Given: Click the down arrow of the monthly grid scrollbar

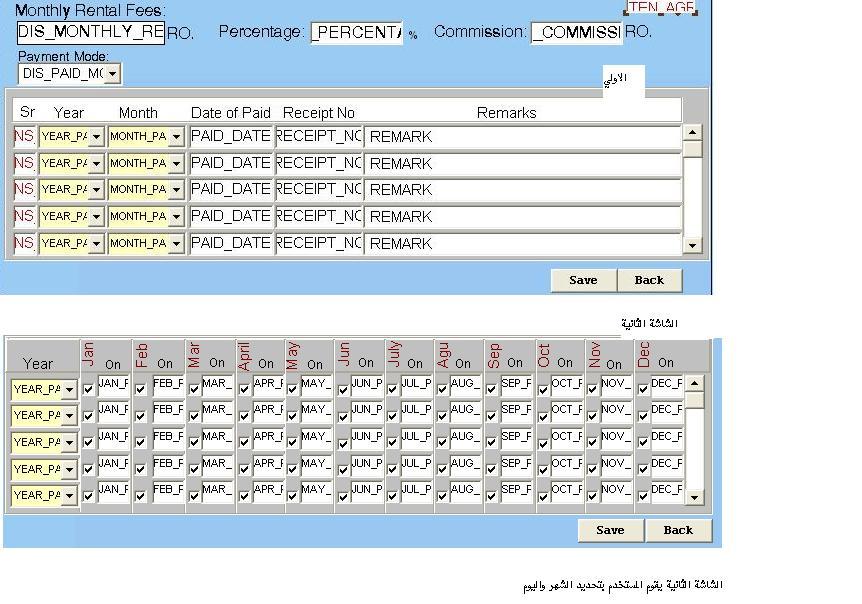Looking at the screenshot, I should (695, 497).
